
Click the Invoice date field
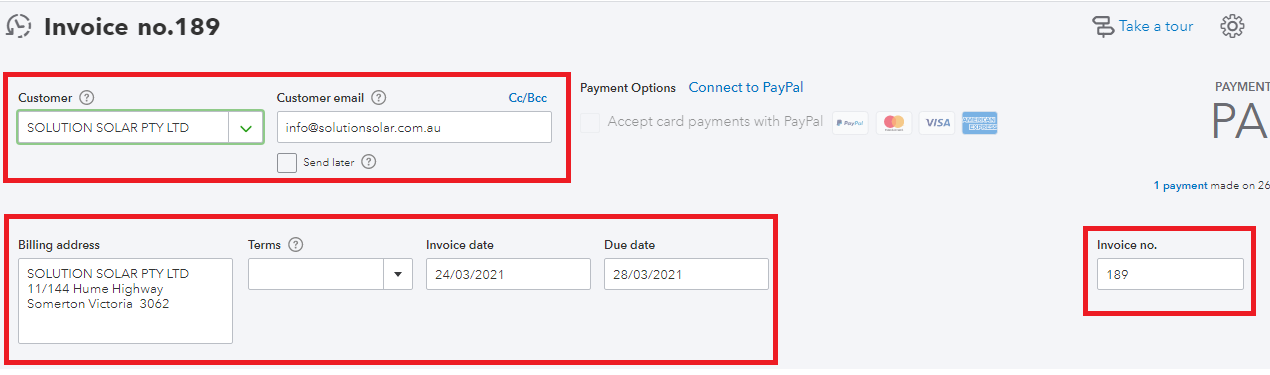click(x=508, y=274)
